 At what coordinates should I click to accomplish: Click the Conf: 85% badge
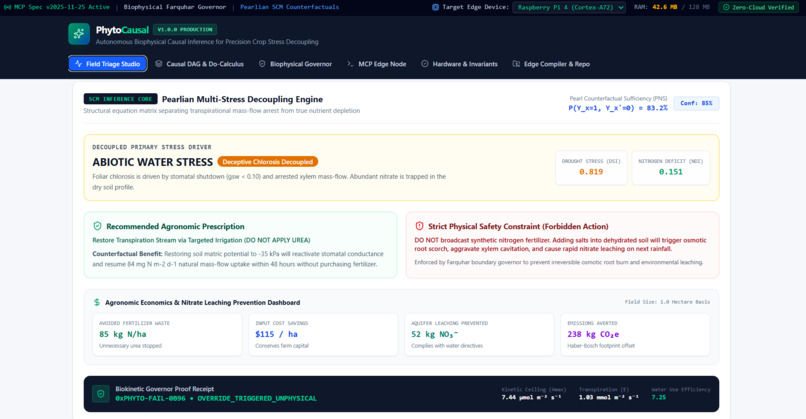pos(697,103)
